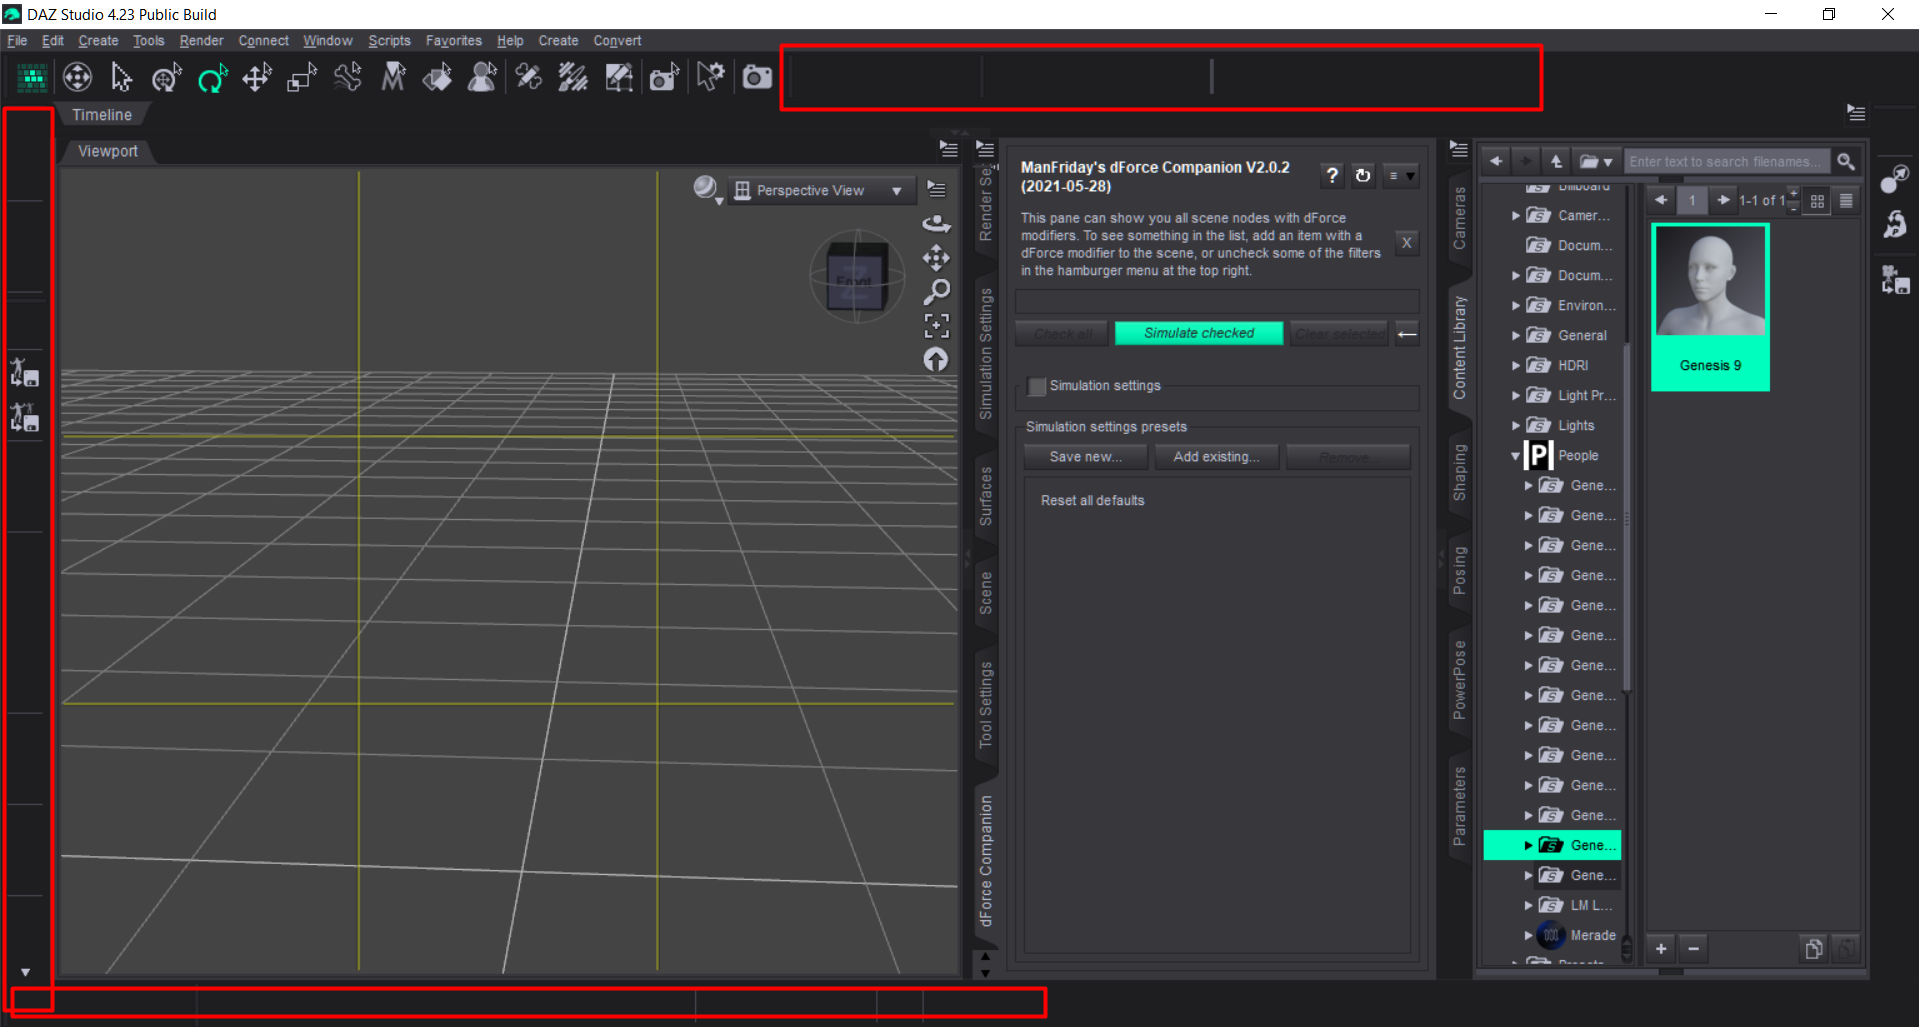Open the Content Library folder dropdown
1919x1027 pixels.
point(1596,161)
